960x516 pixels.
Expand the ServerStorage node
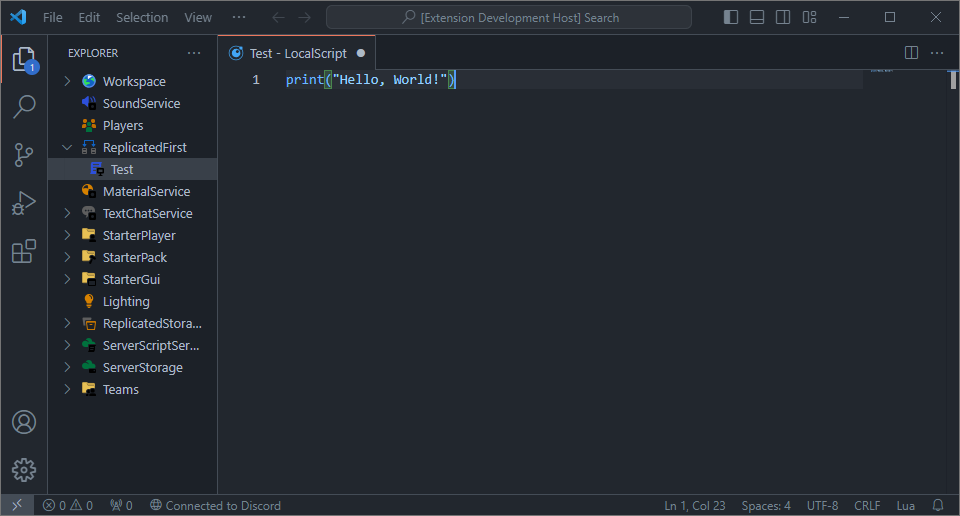pyautogui.click(x=67, y=367)
